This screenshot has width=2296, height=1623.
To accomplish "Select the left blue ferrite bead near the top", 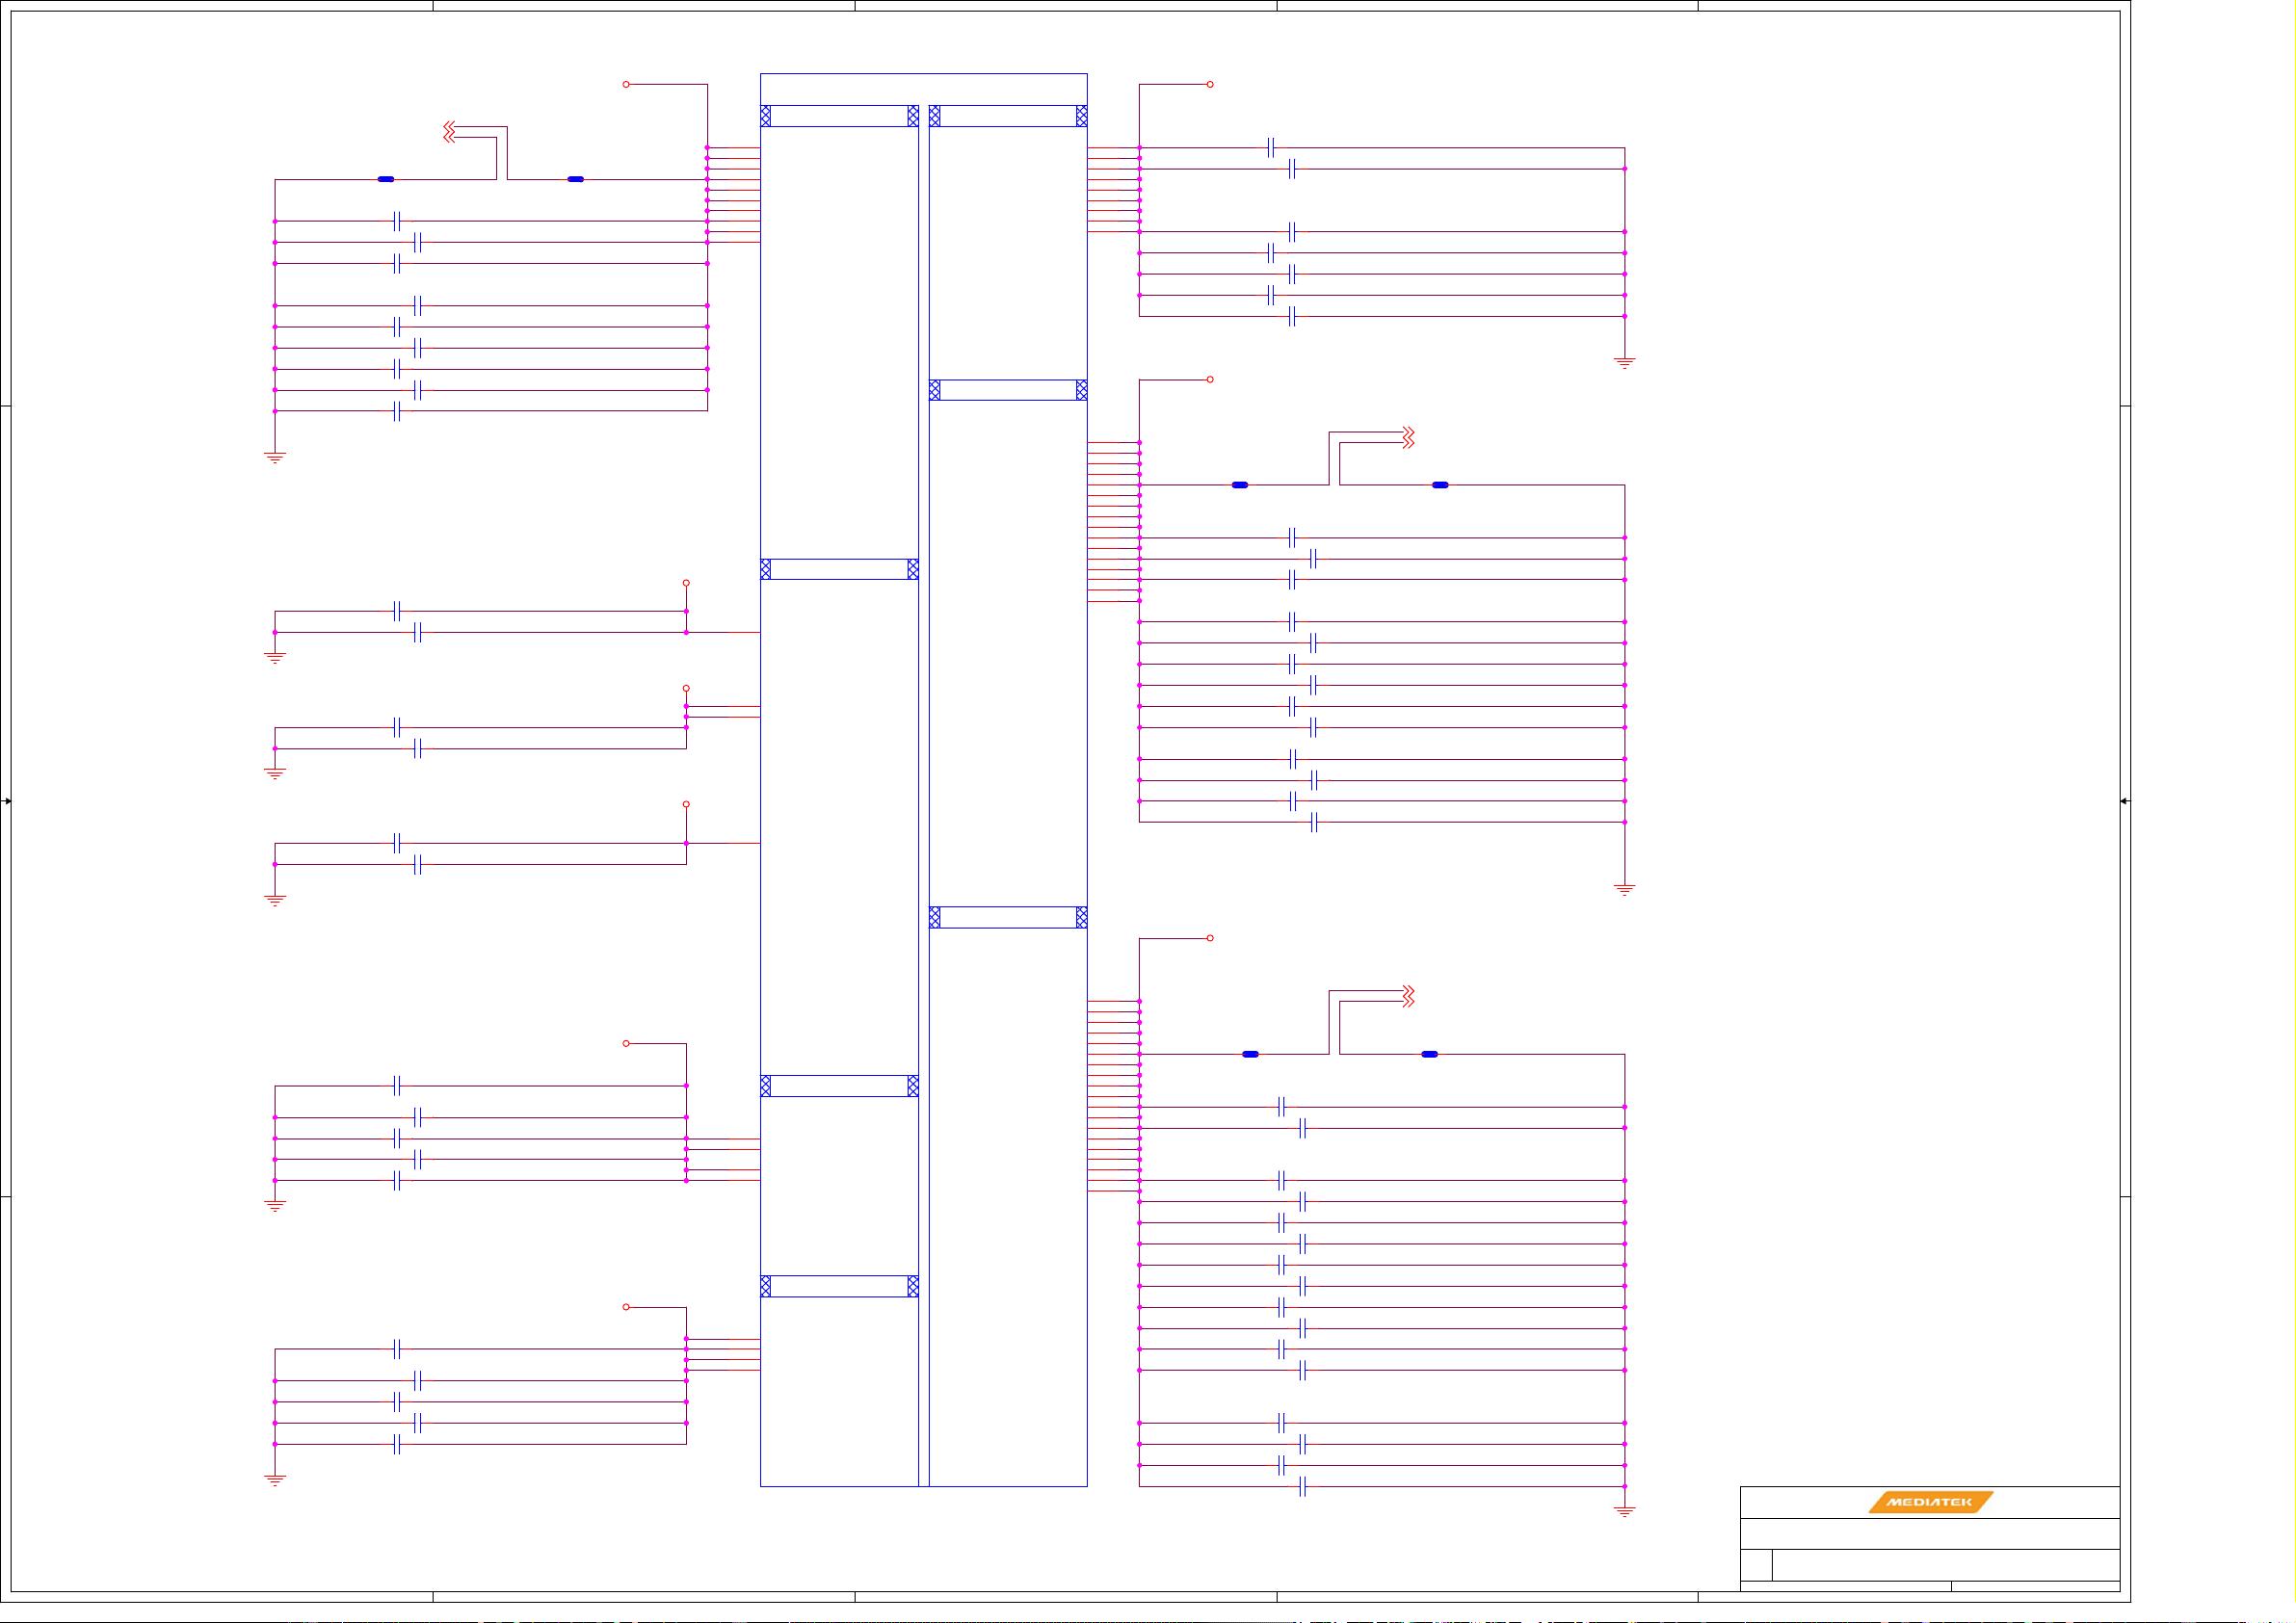I will point(385,178).
